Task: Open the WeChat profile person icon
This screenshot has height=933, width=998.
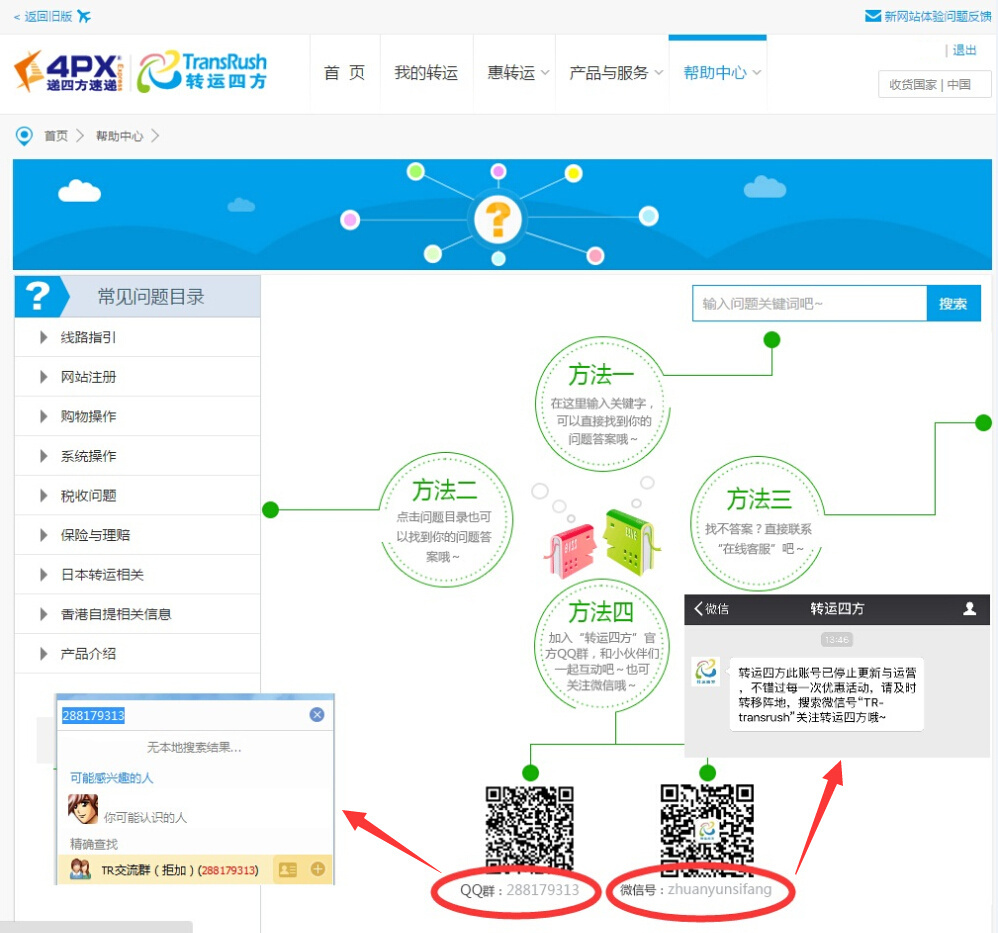Action: click(x=969, y=608)
